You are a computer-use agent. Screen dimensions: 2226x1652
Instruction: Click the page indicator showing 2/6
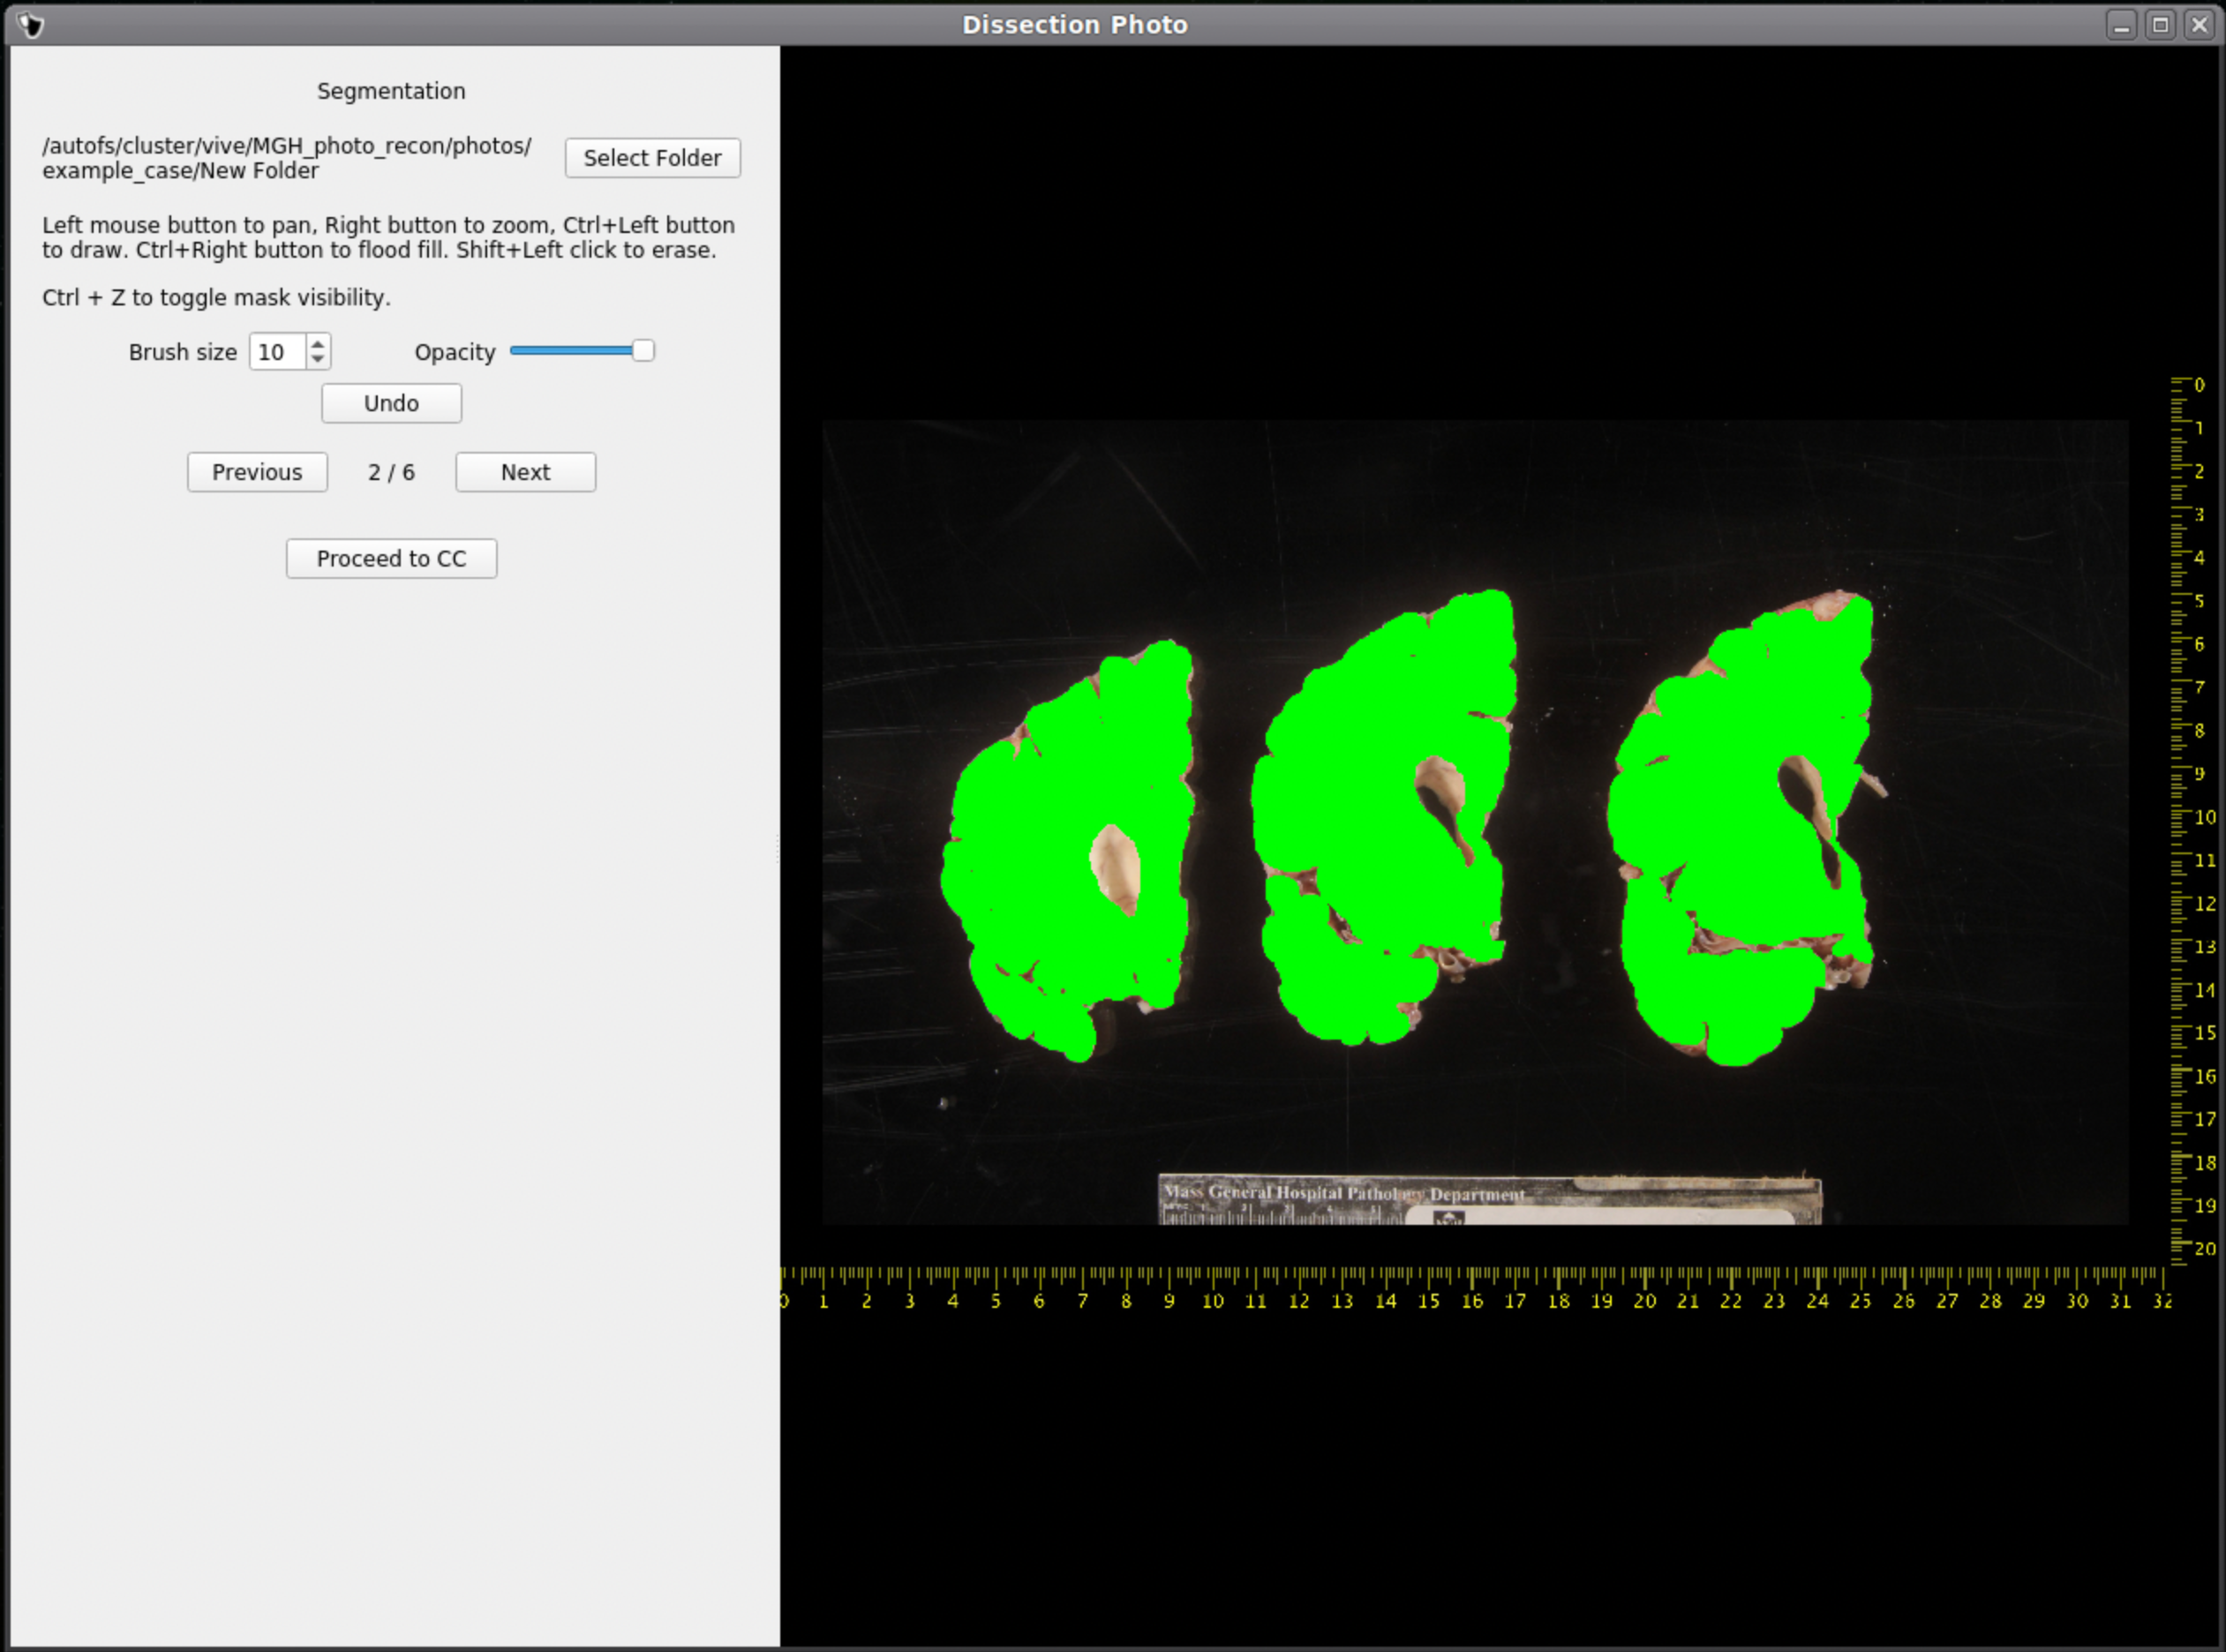[x=392, y=470]
